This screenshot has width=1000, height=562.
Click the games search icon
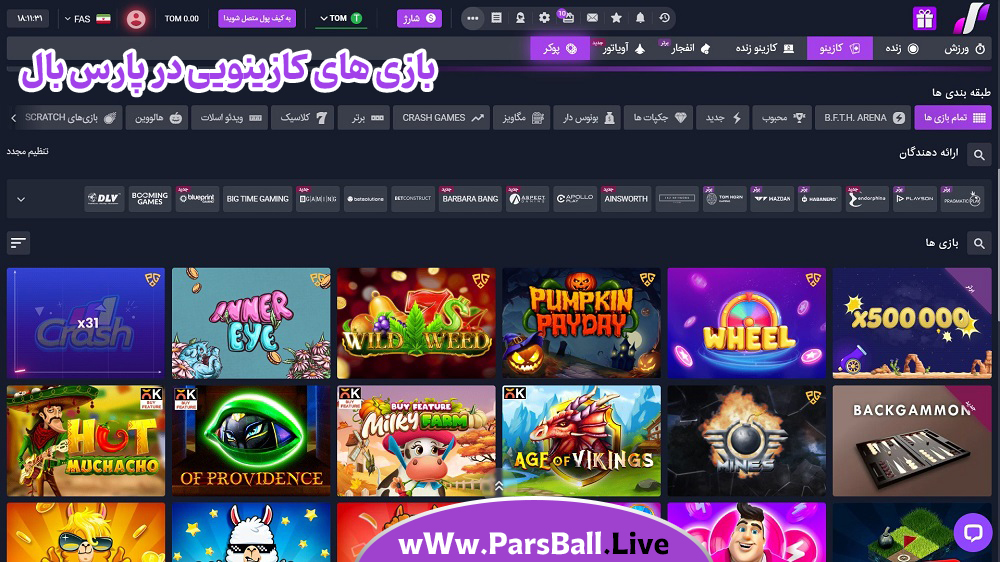(x=979, y=243)
